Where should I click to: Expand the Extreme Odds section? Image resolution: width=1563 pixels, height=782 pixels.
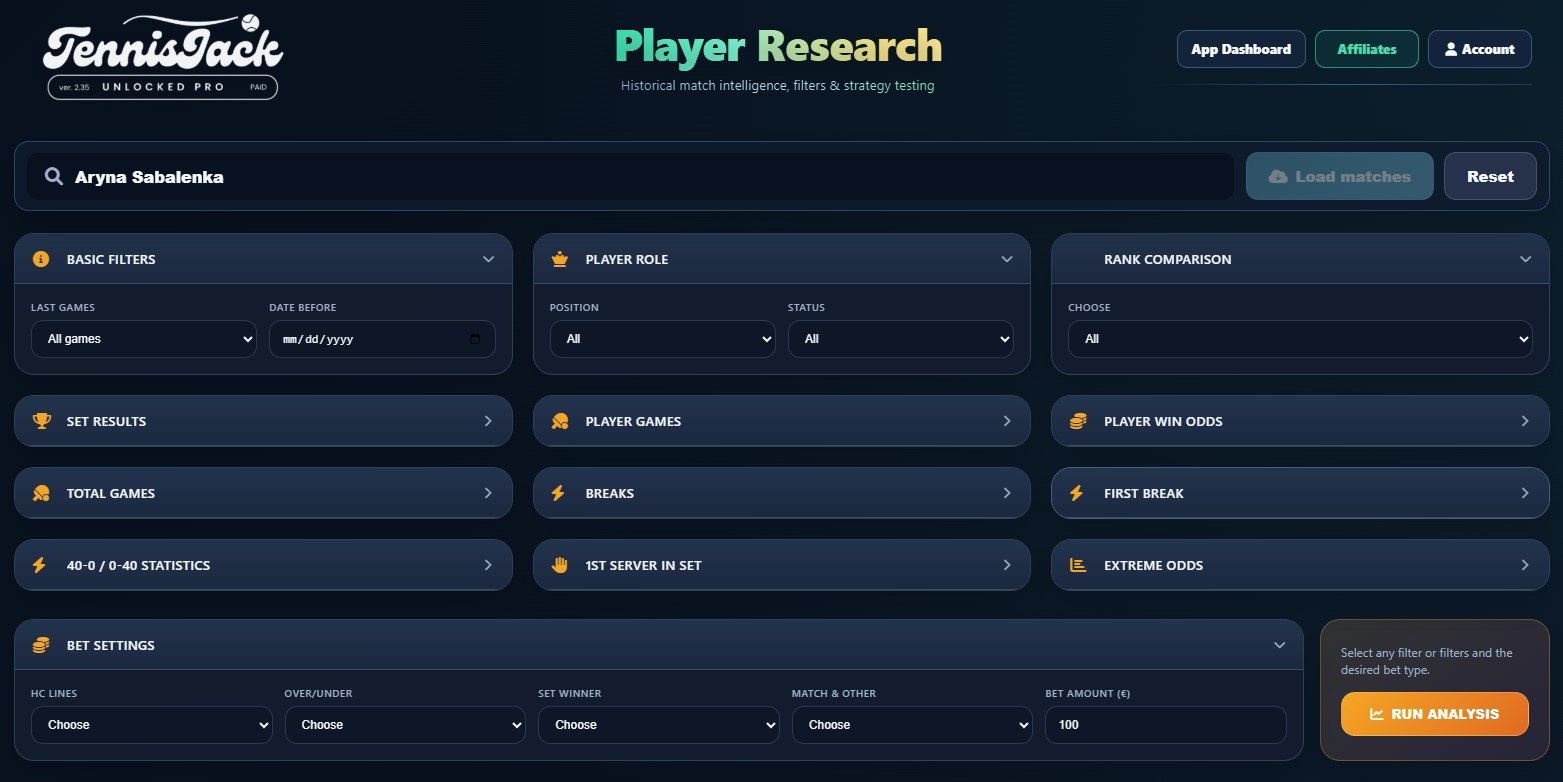point(1300,565)
